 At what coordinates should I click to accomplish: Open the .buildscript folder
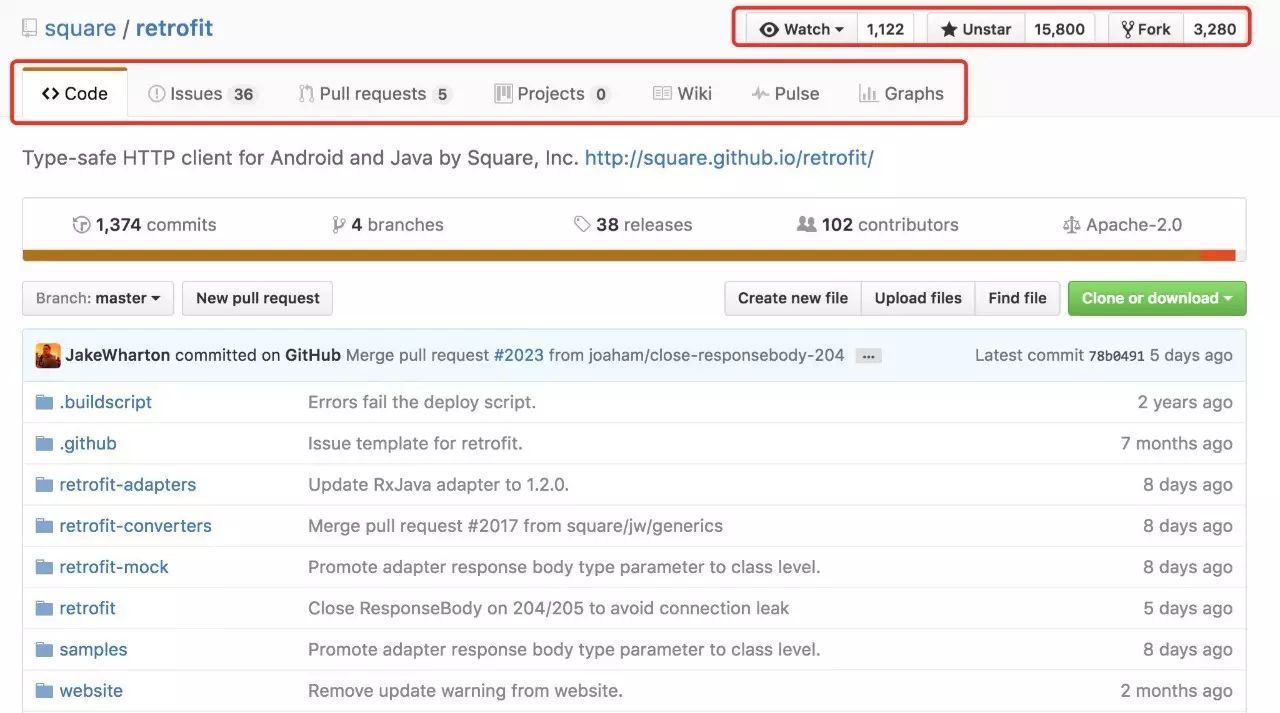(x=106, y=402)
